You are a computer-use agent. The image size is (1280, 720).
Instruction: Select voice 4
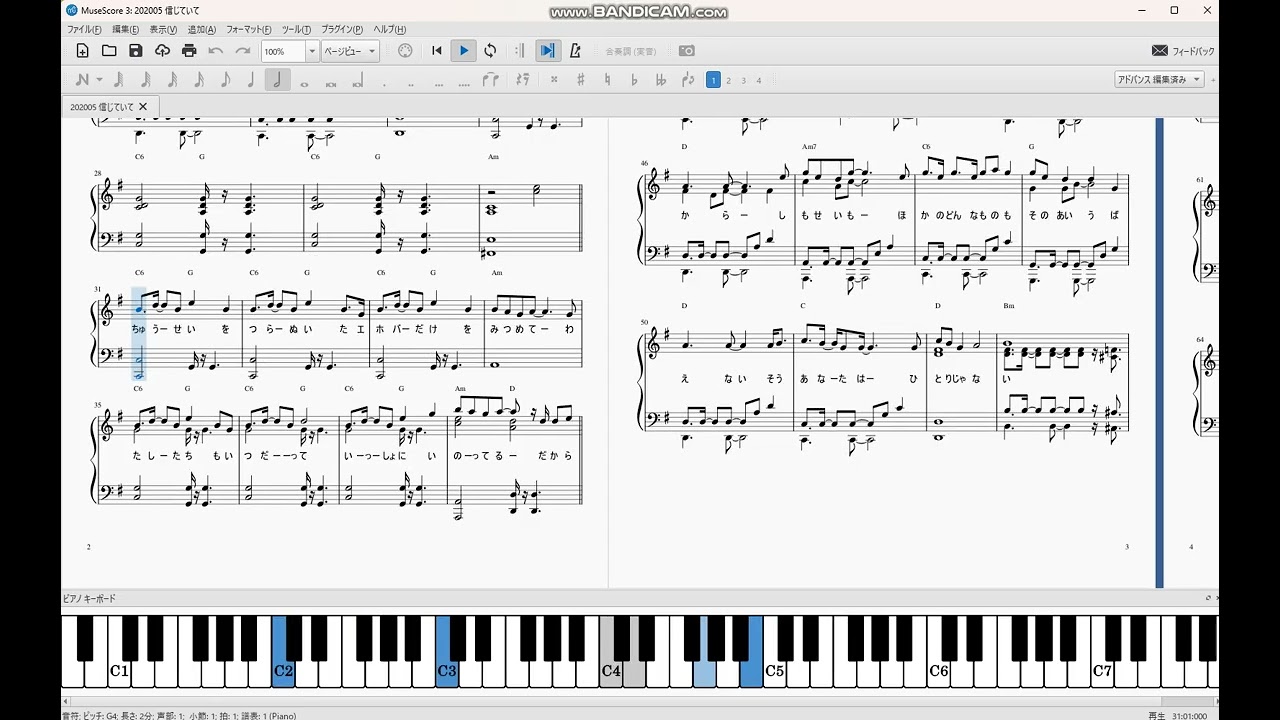click(x=758, y=80)
